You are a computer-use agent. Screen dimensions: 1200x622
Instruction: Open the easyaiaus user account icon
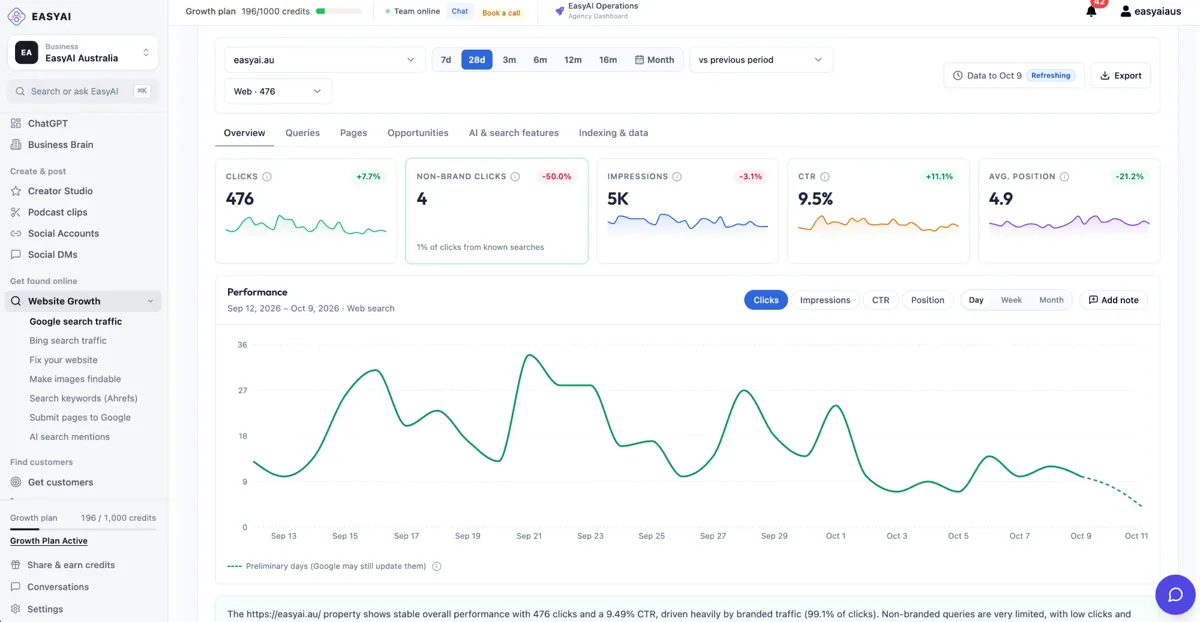coord(1126,11)
